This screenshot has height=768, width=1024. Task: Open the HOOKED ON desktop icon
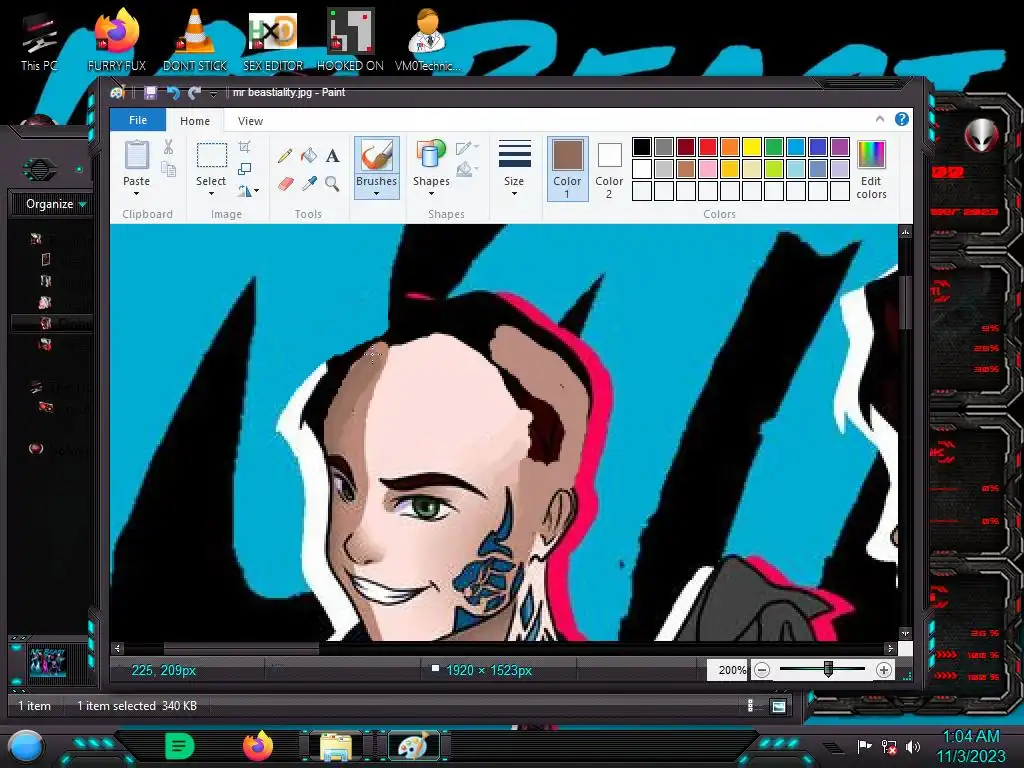pyautogui.click(x=350, y=39)
